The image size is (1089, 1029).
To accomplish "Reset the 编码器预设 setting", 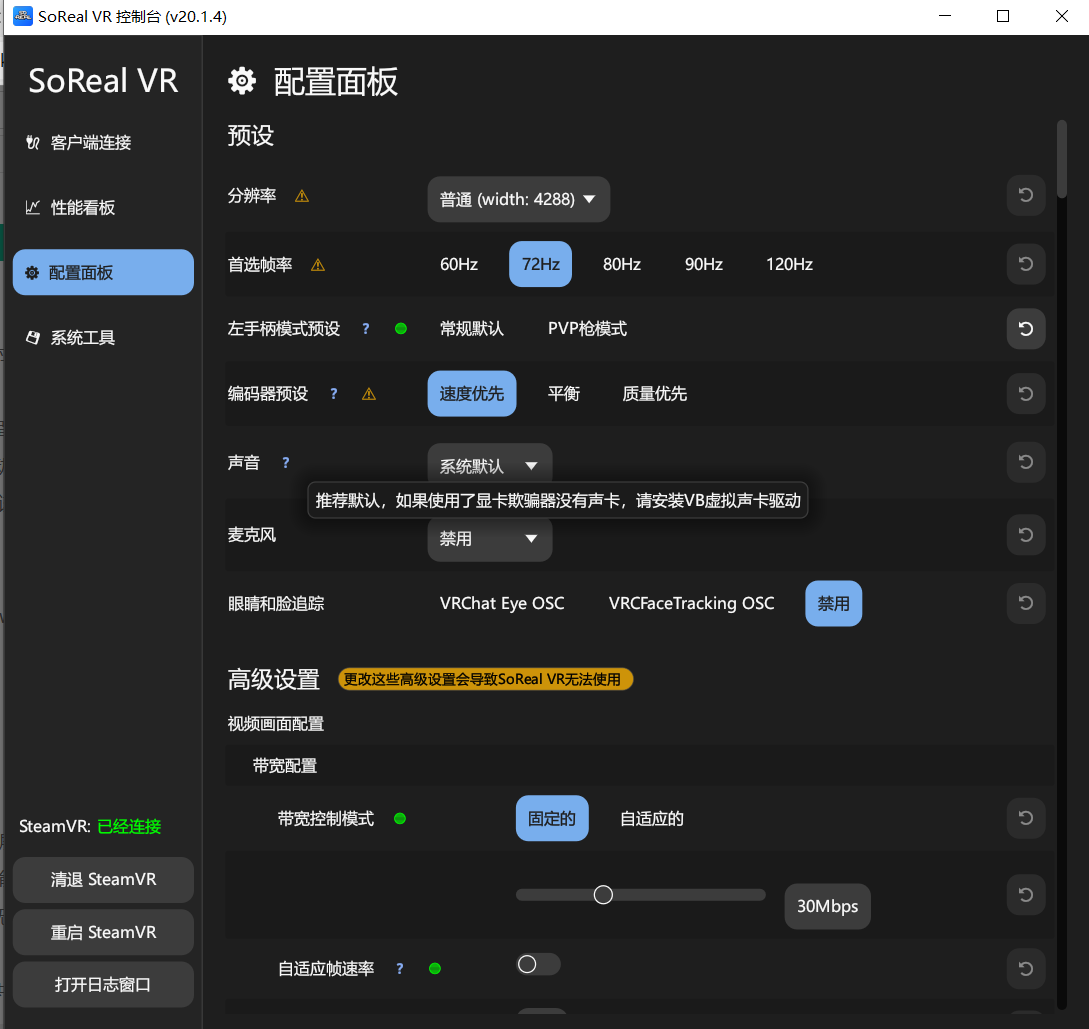I will 1026,394.
